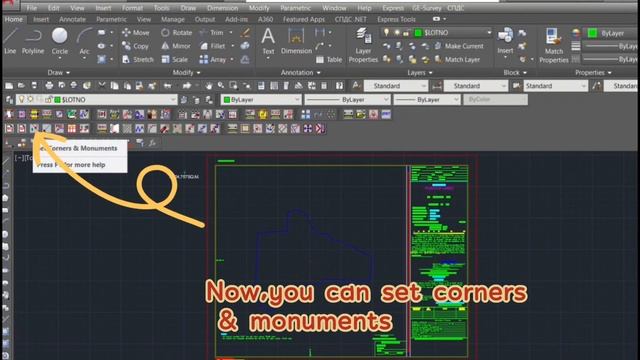Open the Parametric menu in menu bar
The image size is (640, 360).
(x=296, y=8)
